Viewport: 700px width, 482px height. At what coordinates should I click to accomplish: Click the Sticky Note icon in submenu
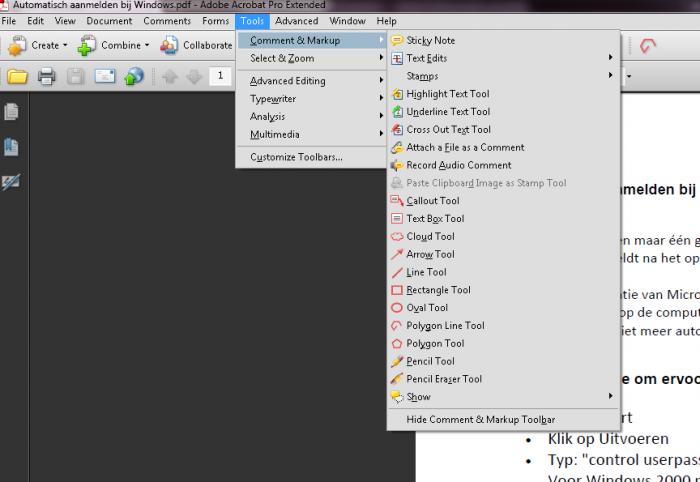click(397, 41)
